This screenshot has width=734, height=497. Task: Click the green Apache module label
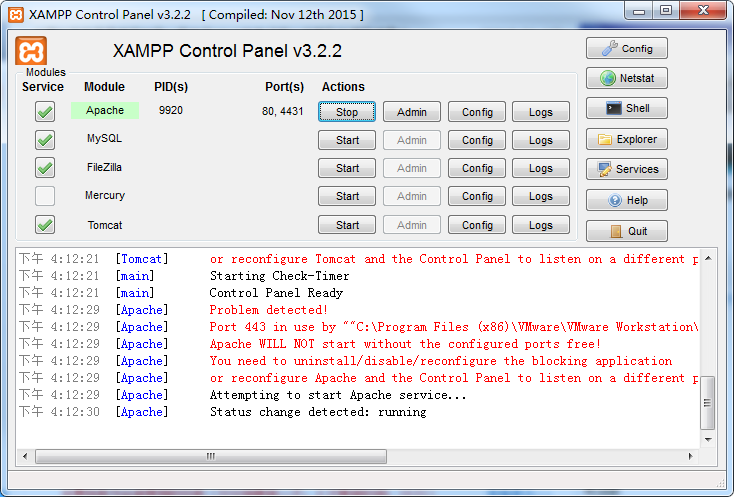click(105, 110)
